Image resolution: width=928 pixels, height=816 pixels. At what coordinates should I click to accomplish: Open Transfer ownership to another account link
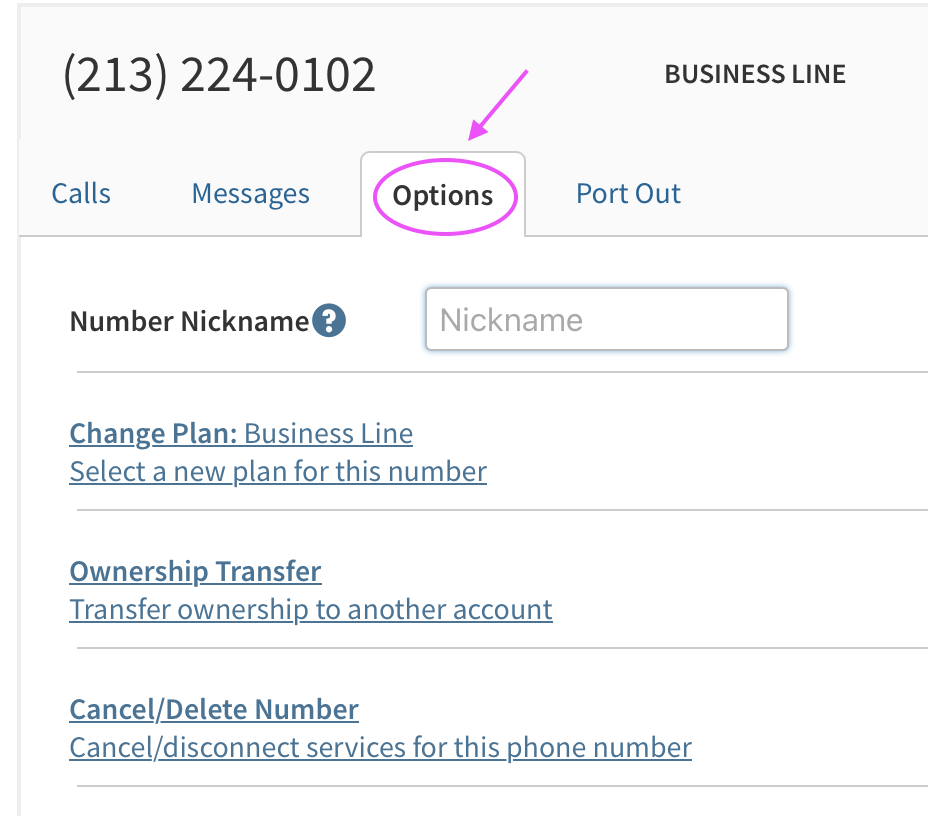click(310, 609)
